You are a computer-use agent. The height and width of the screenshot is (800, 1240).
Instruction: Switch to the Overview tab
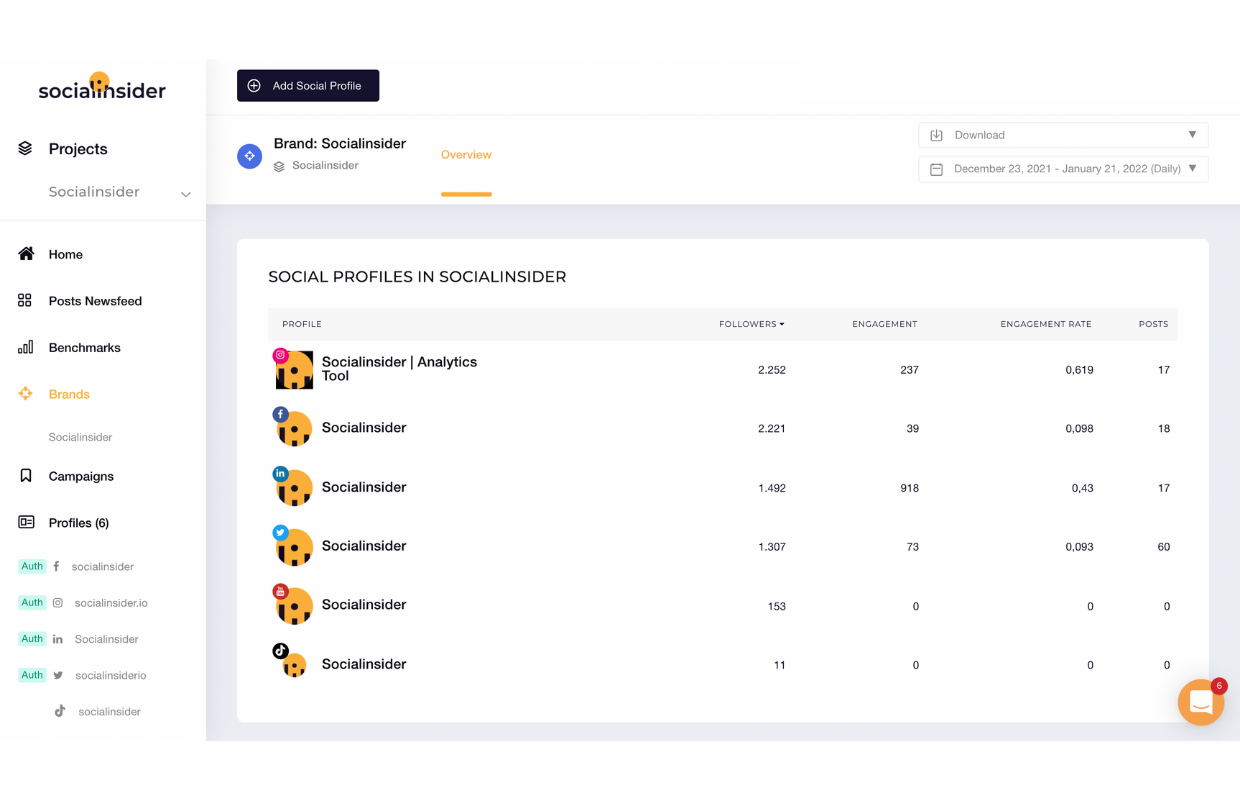click(466, 155)
